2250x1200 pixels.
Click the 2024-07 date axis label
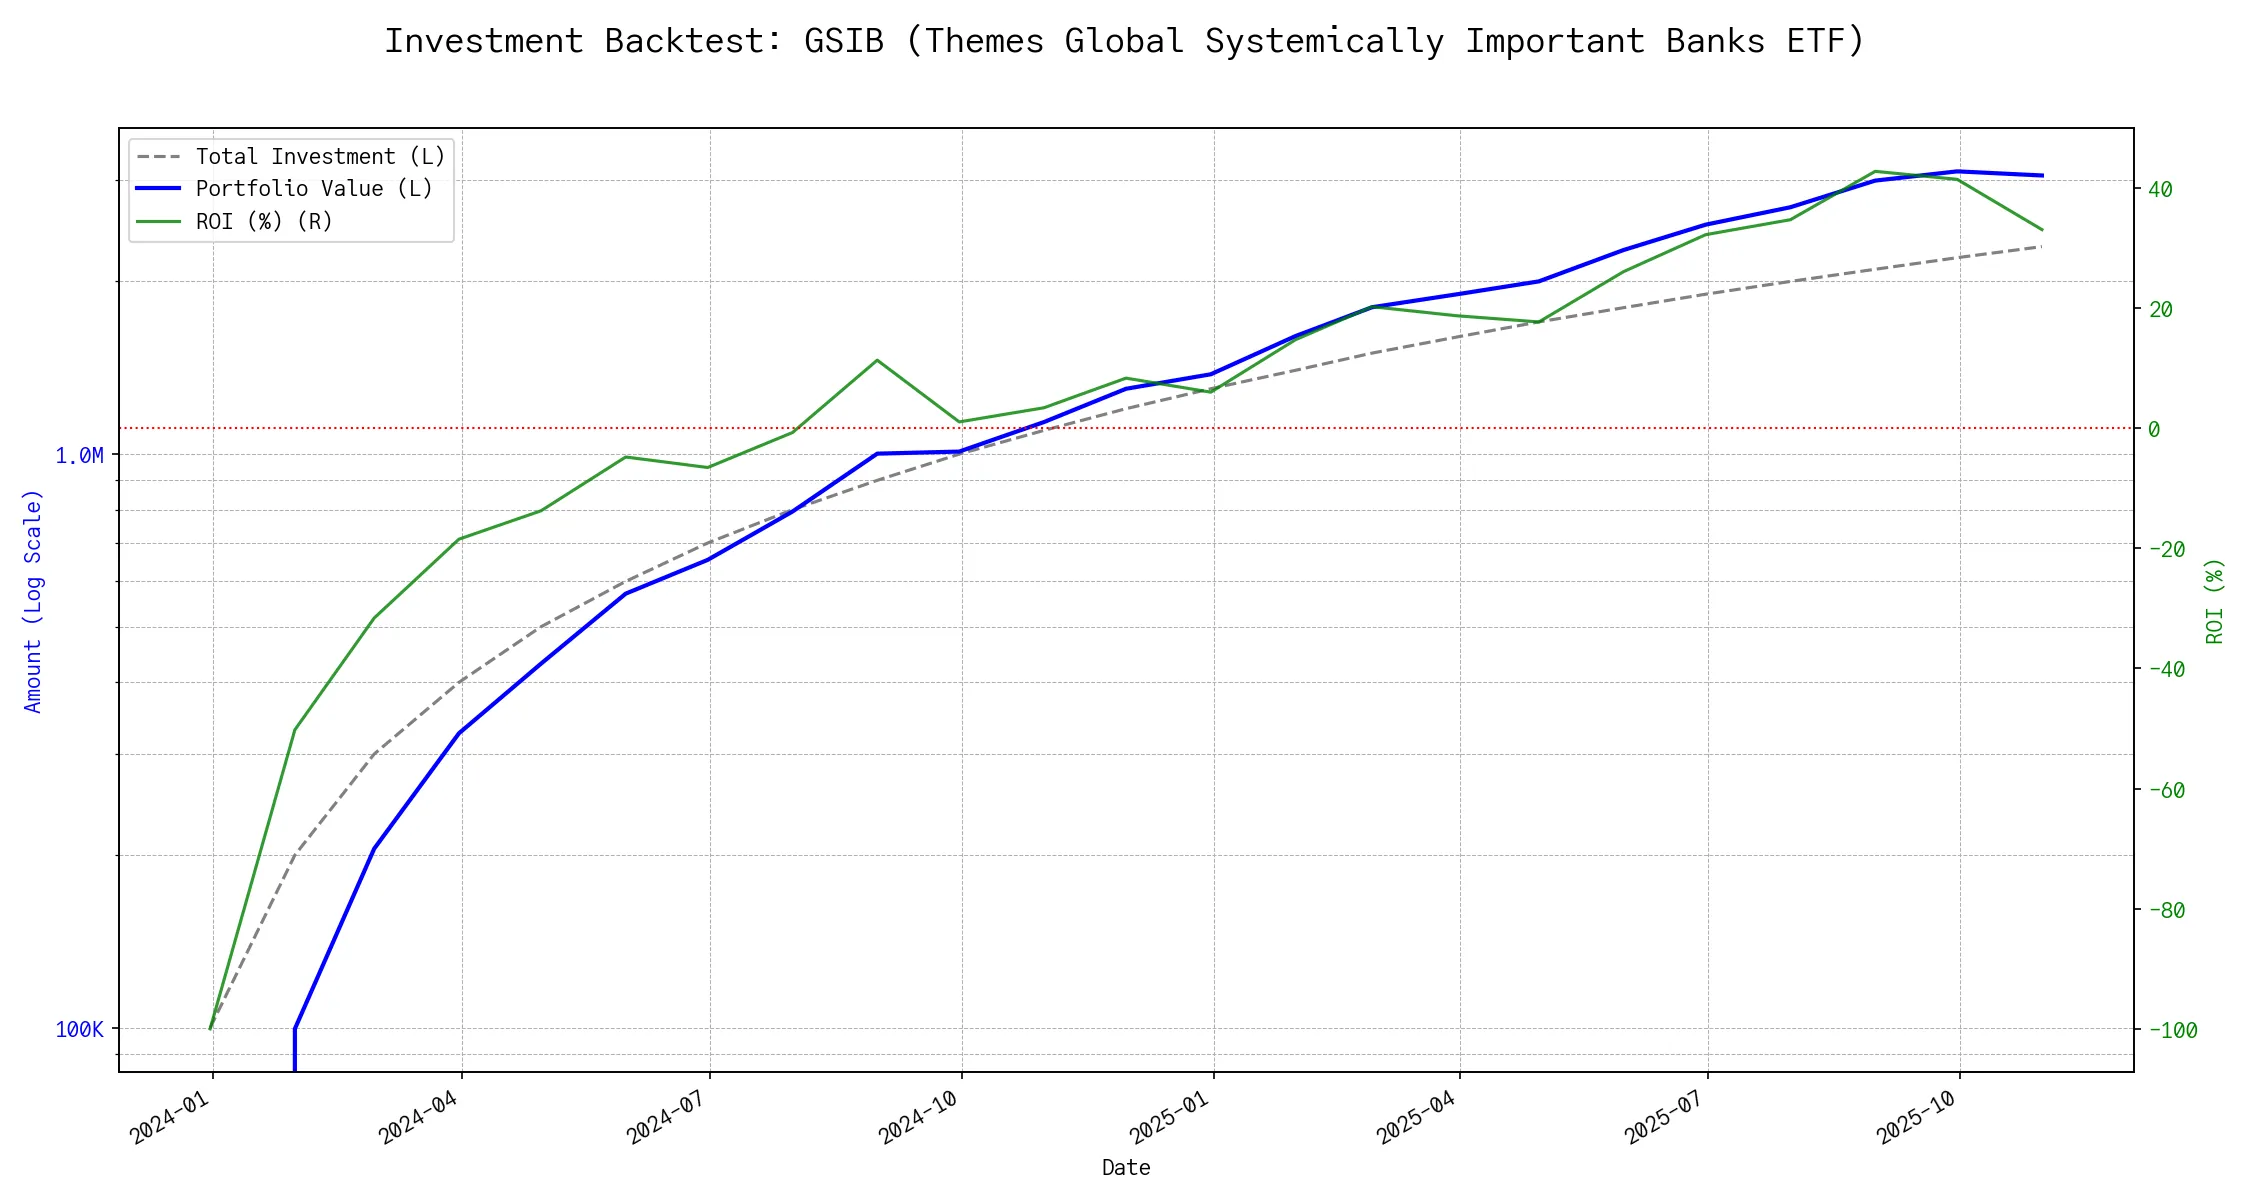pyautogui.click(x=667, y=1116)
